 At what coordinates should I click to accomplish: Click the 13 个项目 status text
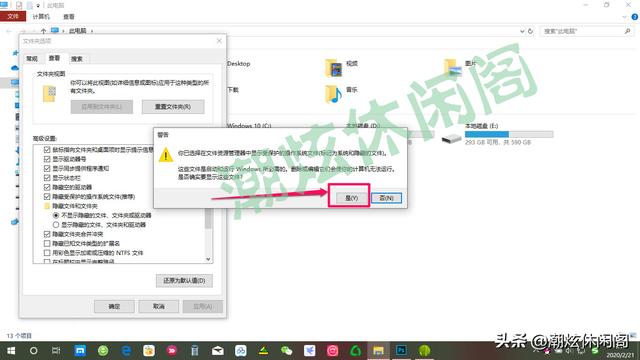(x=19, y=336)
